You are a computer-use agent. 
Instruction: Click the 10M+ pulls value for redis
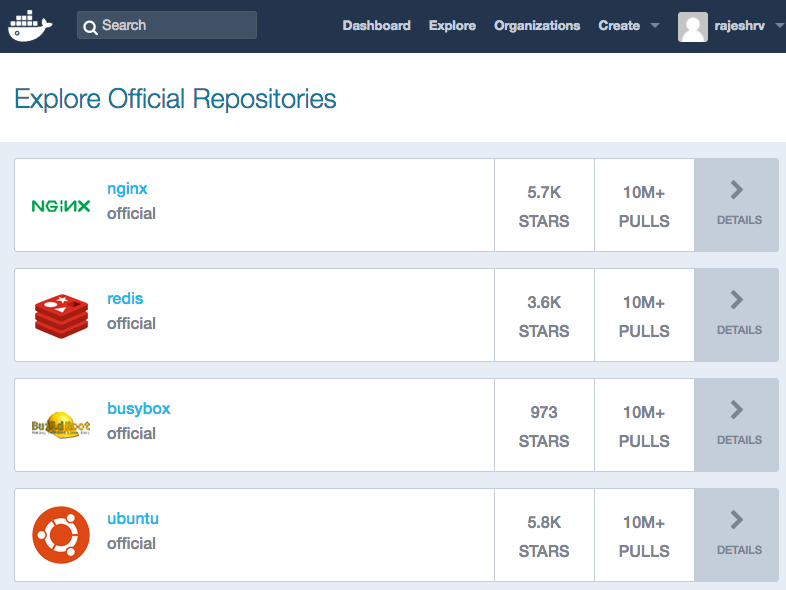[x=644, y=302]
